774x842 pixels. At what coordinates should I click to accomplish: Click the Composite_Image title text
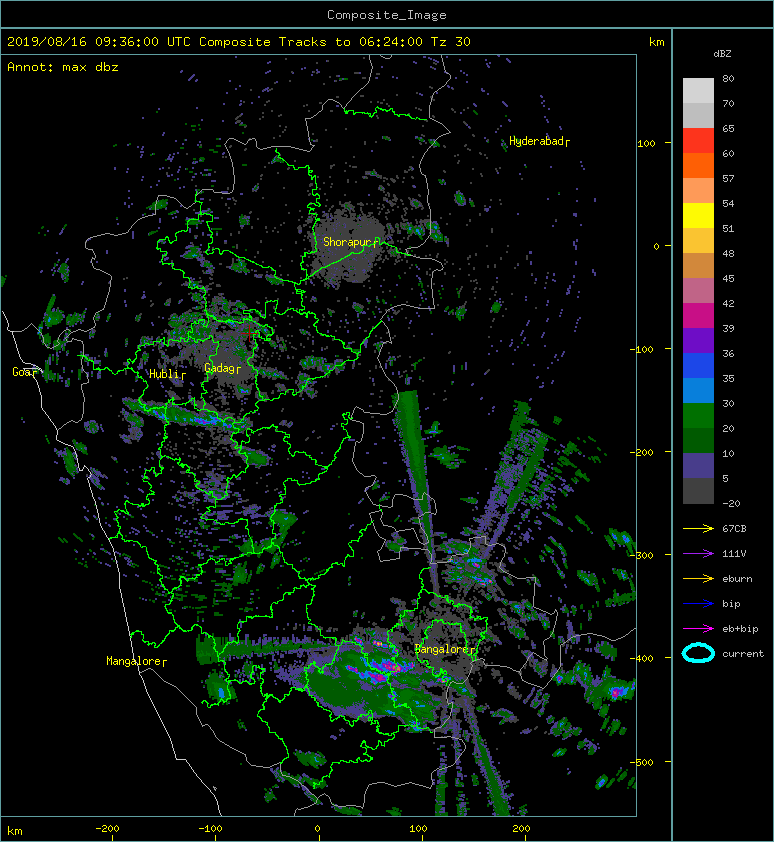click(x=387, y=15)
